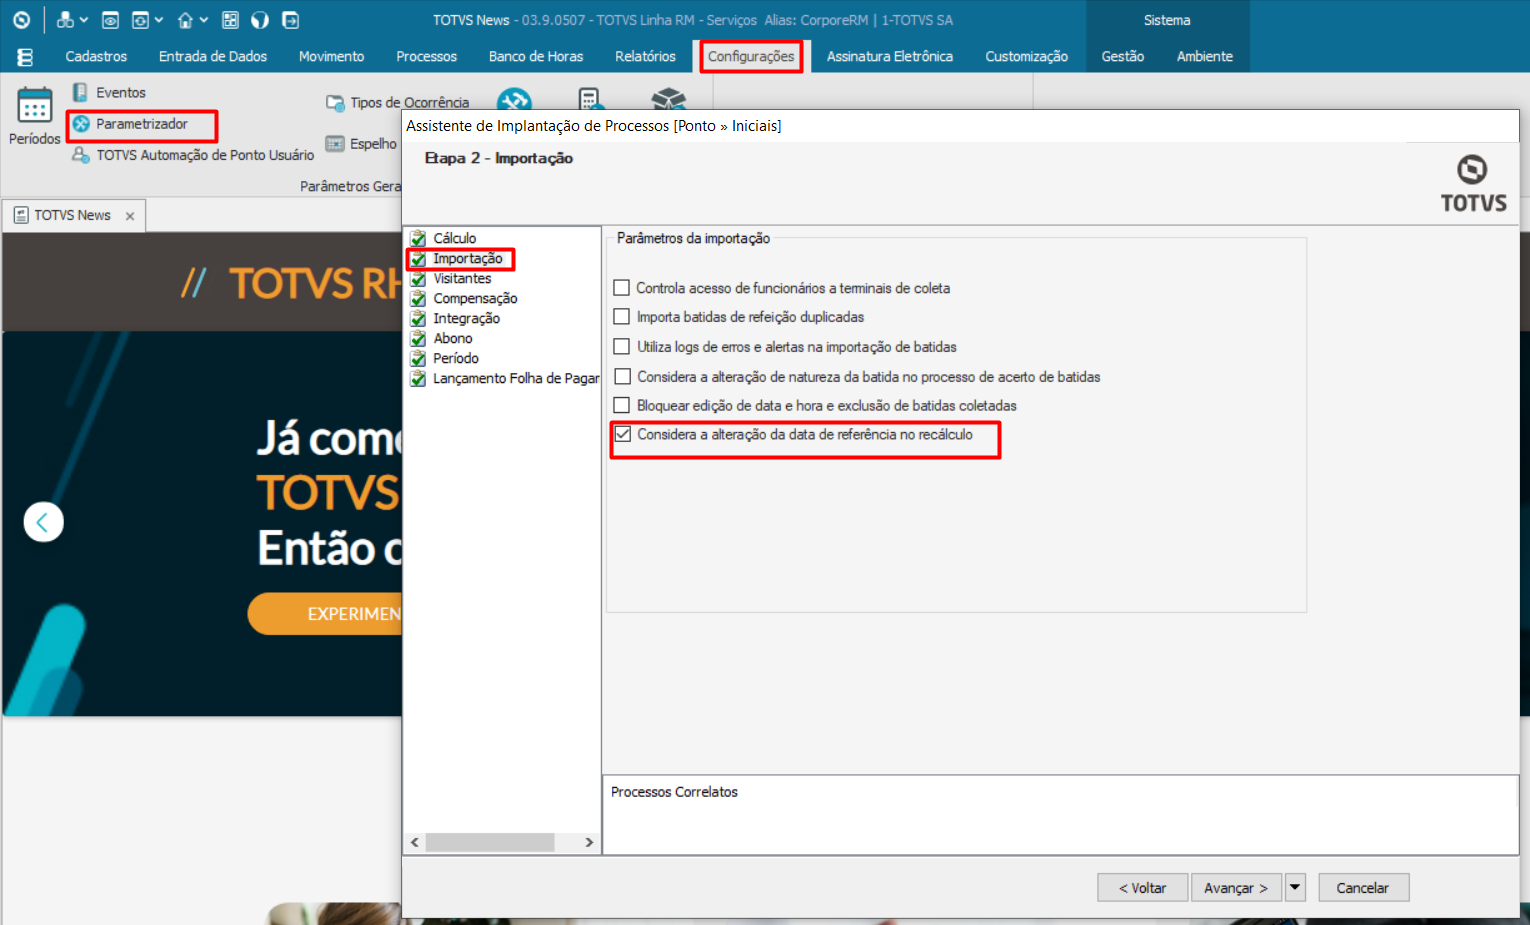Viewport: 1530px width, 925px height.
Task: Click the calculator icon in ribbon
Action: coord(590,99)
